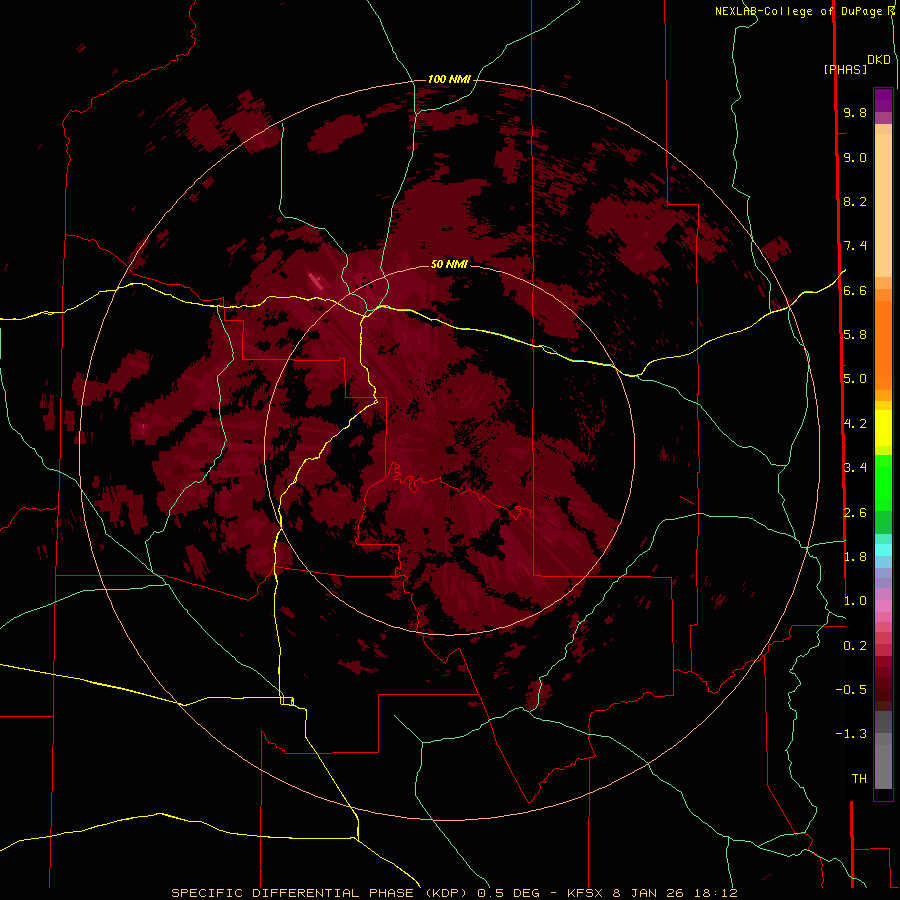The height and width of the screenshot is (900, 900).
Task: Pick the yellow color band of the scale
Action: [x=883, y=428]
